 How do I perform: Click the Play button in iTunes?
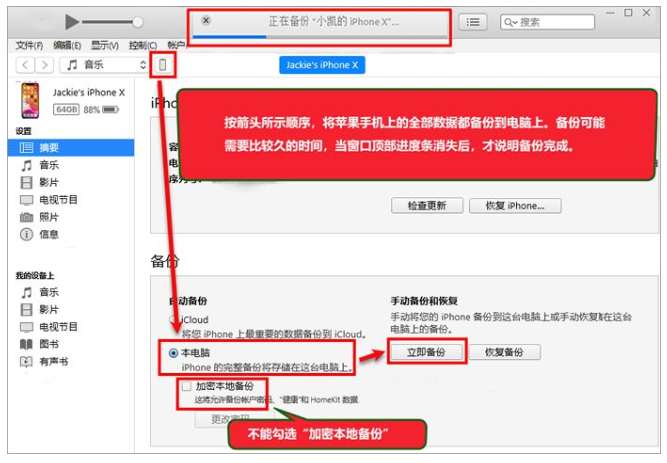[x=72, y=22]
